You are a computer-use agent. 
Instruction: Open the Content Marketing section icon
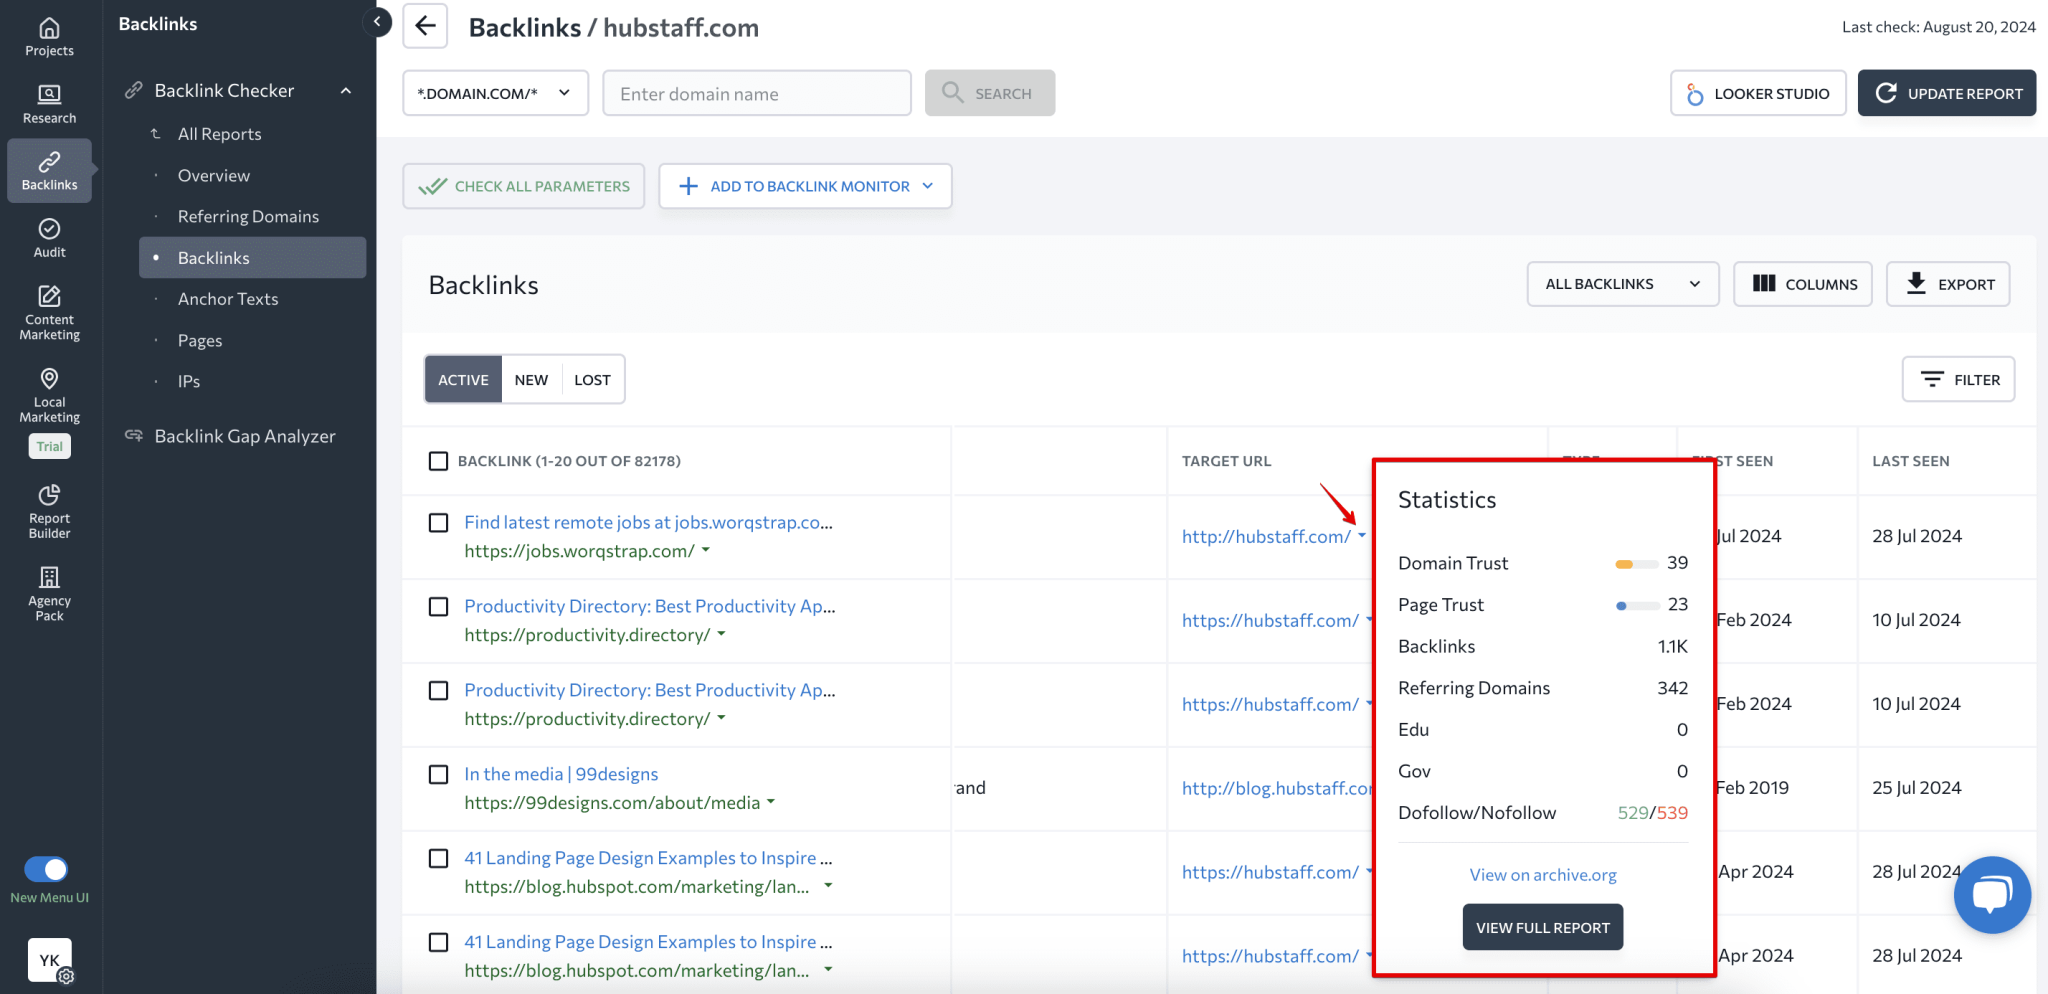tap(49, 313)
